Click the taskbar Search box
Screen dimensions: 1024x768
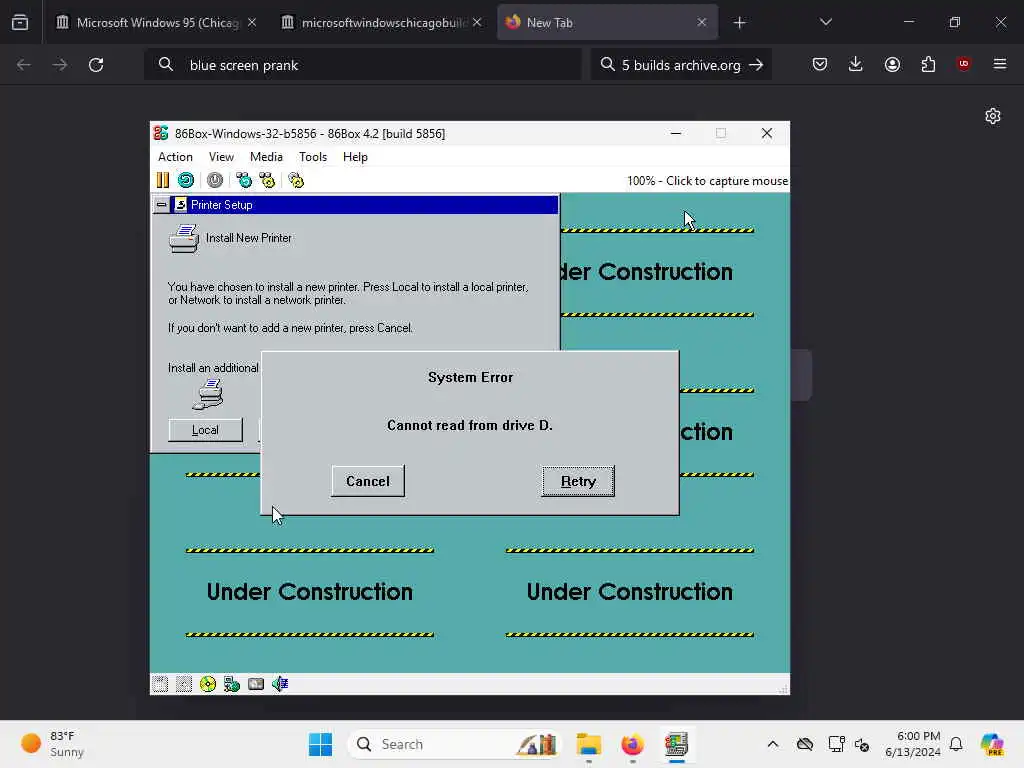pyautogui.click(x=455, y=744)
